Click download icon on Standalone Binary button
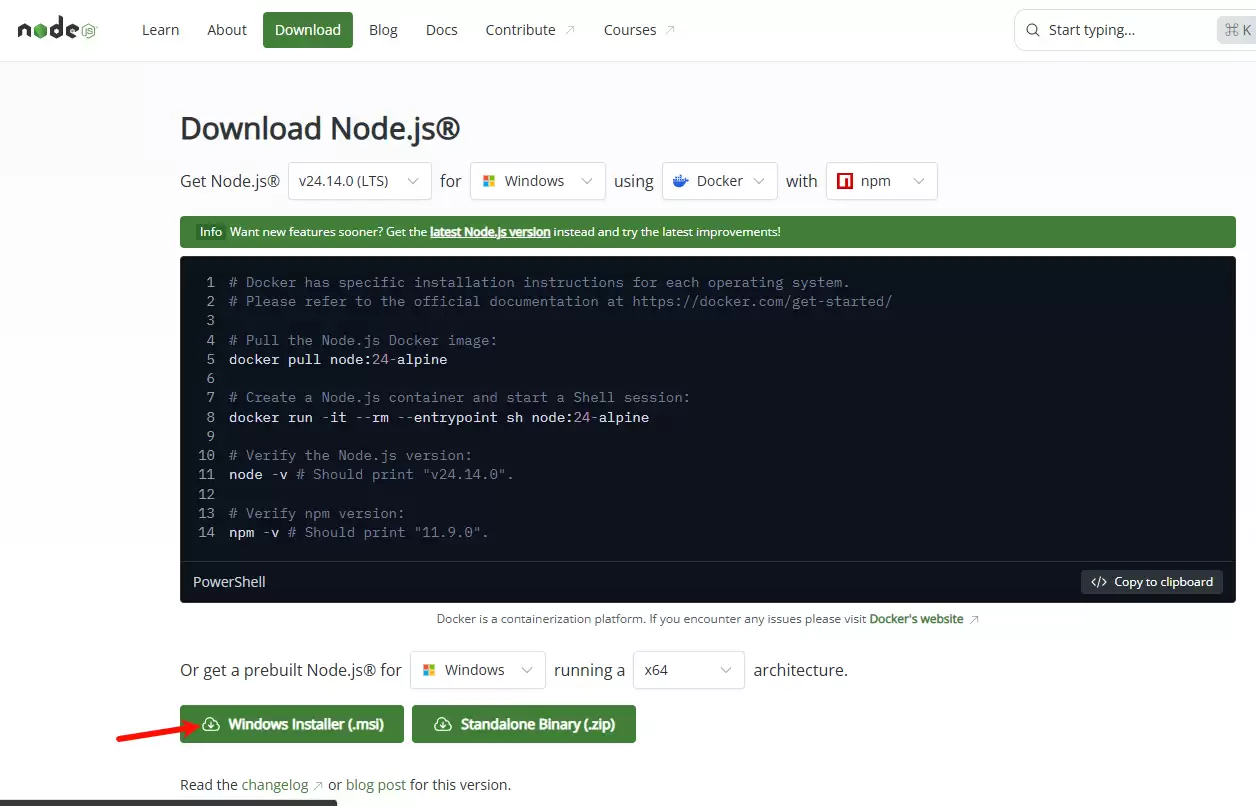1256x806 pixels. pos(443,724)
